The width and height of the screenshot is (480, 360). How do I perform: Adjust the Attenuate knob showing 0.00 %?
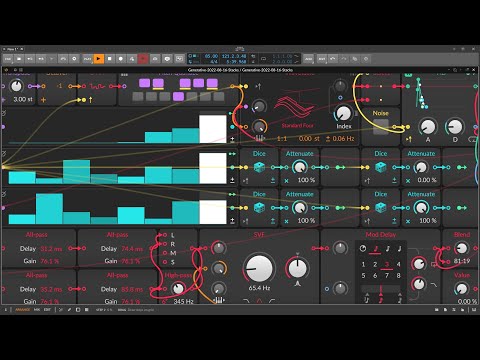(x=421, y=167)
